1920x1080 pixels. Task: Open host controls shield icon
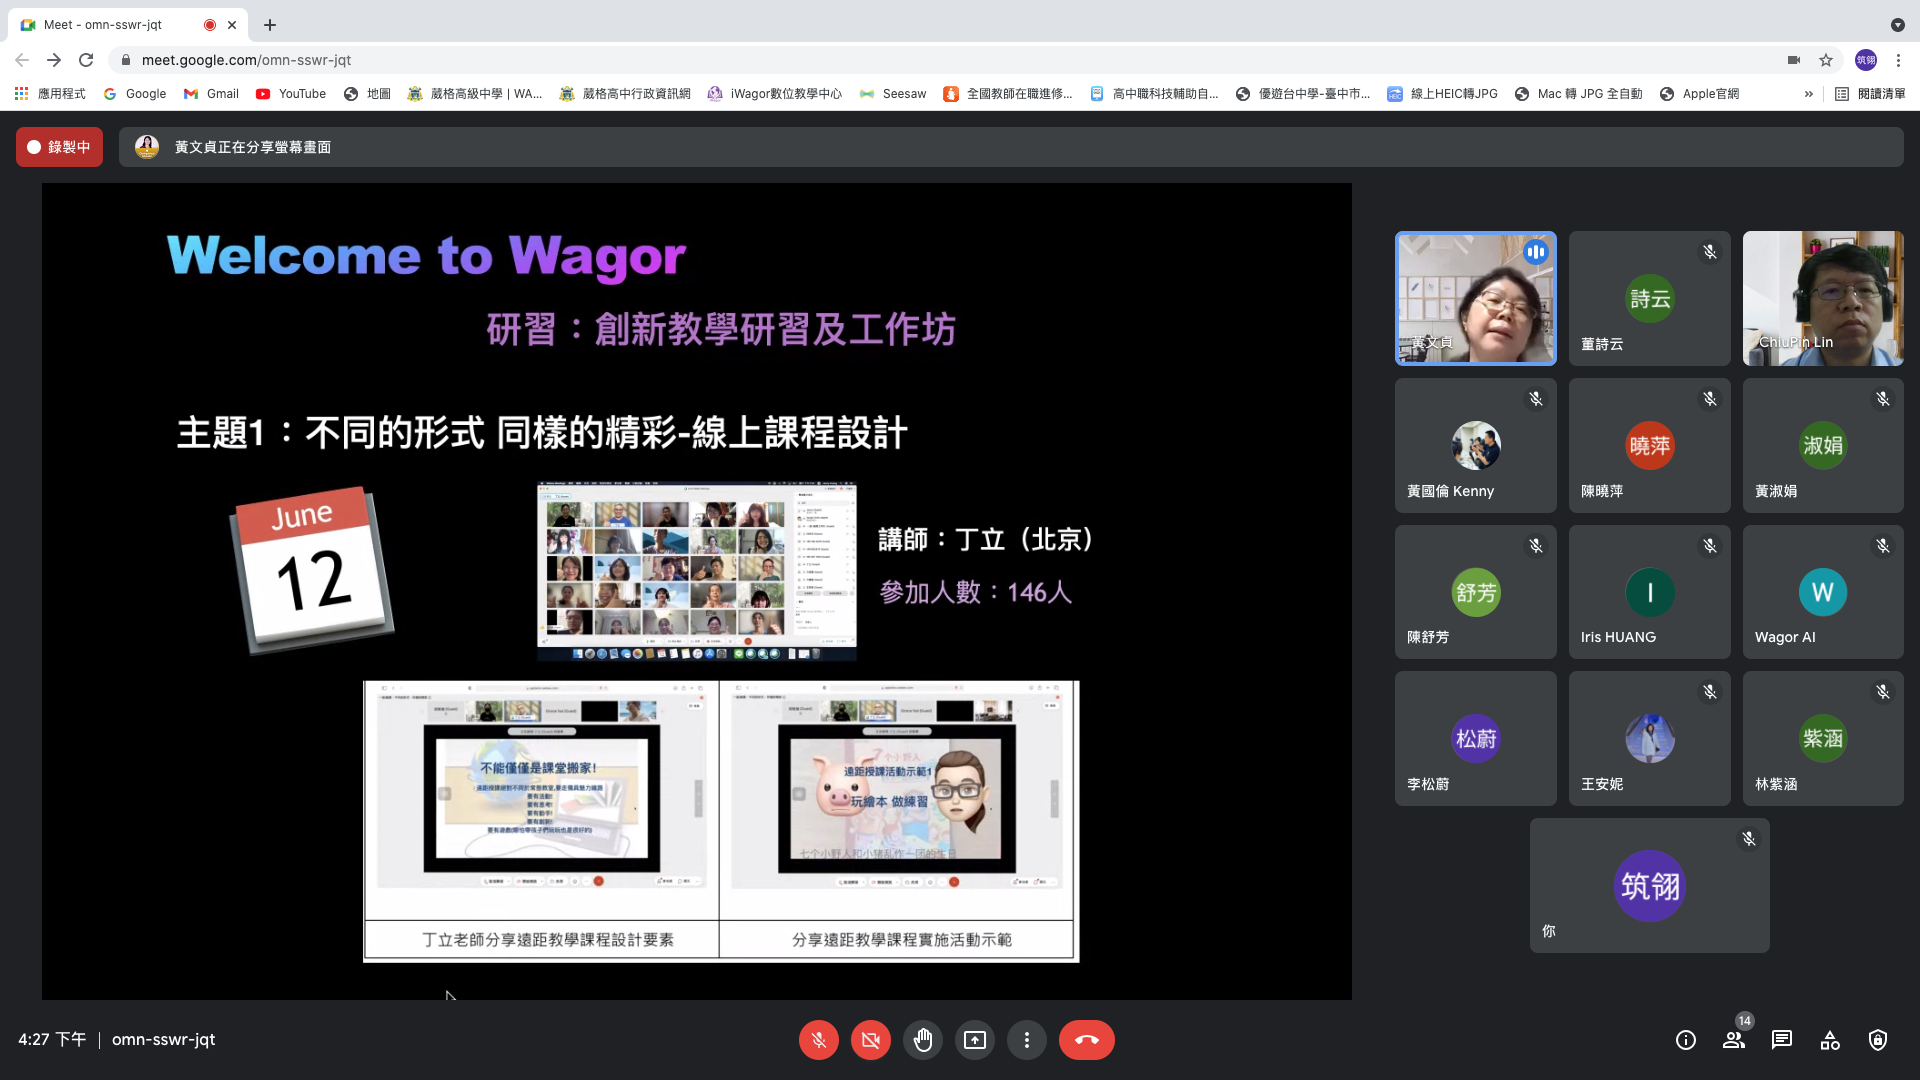tap(1878, 1040)
